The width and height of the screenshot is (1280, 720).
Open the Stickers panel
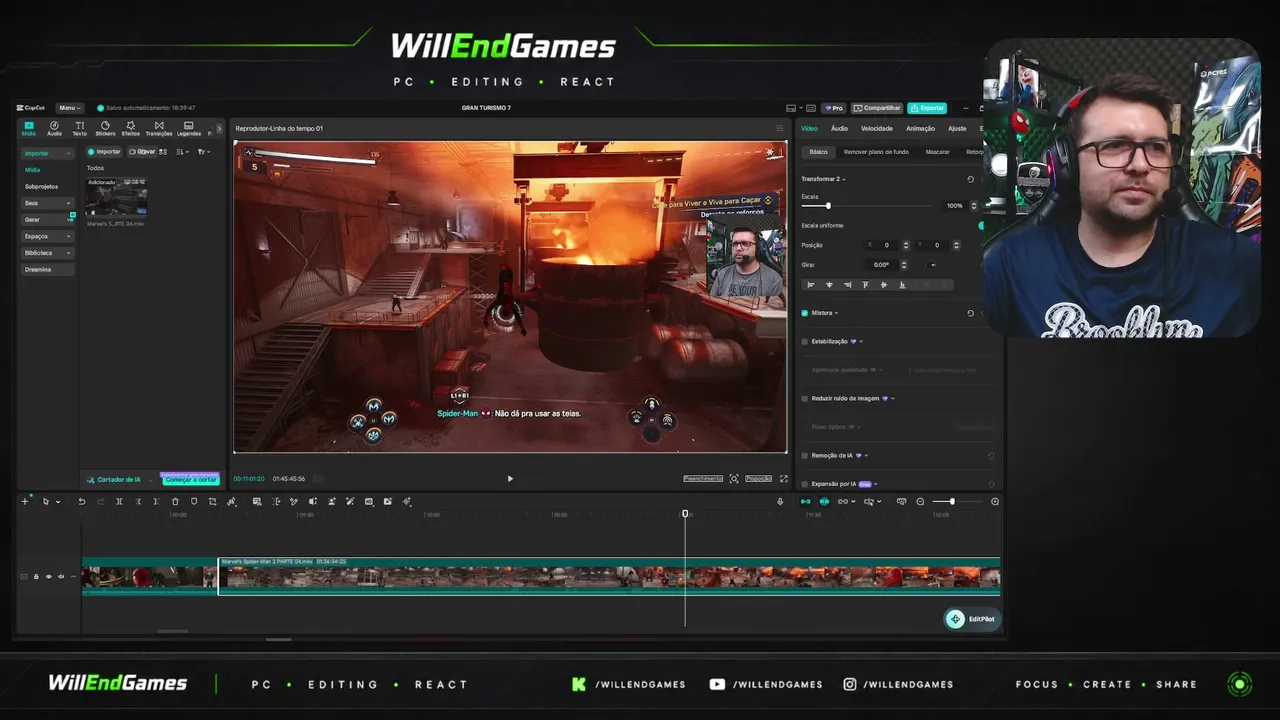[105, 128]
